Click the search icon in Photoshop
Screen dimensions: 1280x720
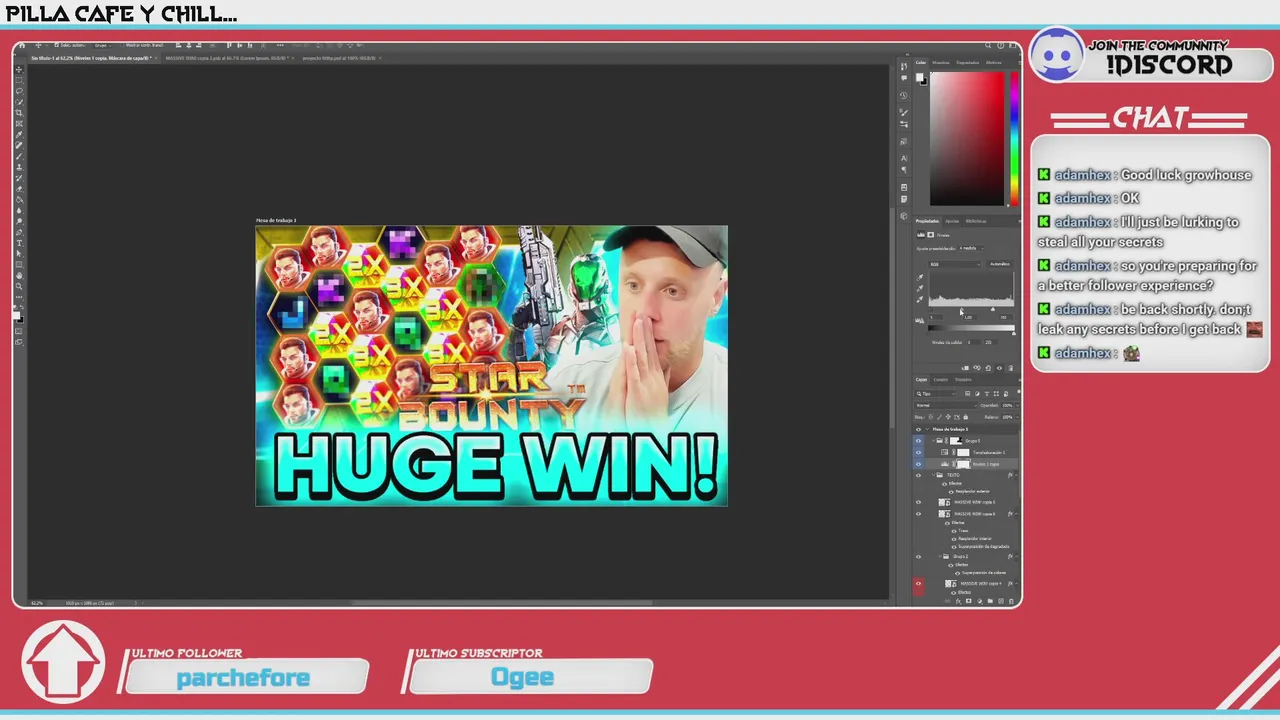(x=988, y=45)
